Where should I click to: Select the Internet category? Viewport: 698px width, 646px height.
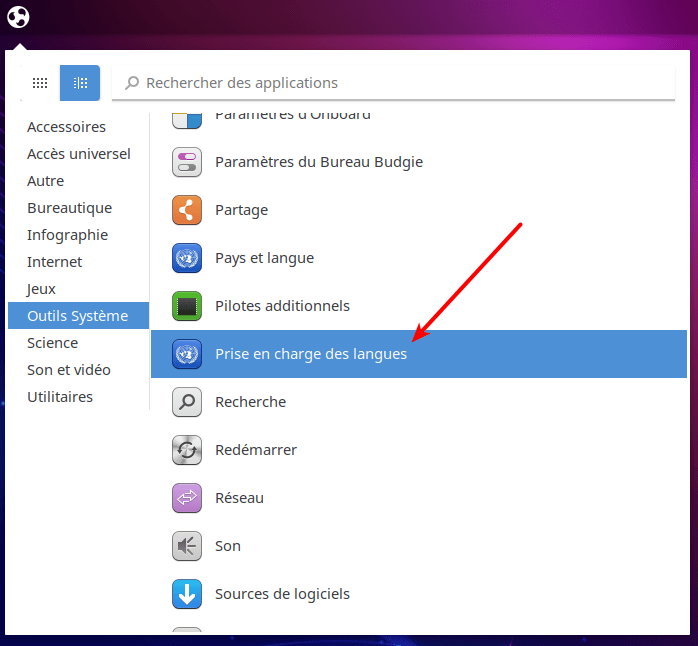[x=55, y=262]
